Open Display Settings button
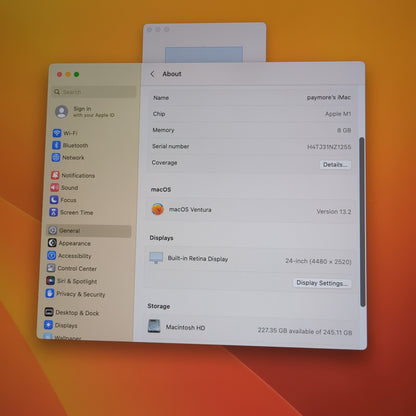 click(322, 283)
